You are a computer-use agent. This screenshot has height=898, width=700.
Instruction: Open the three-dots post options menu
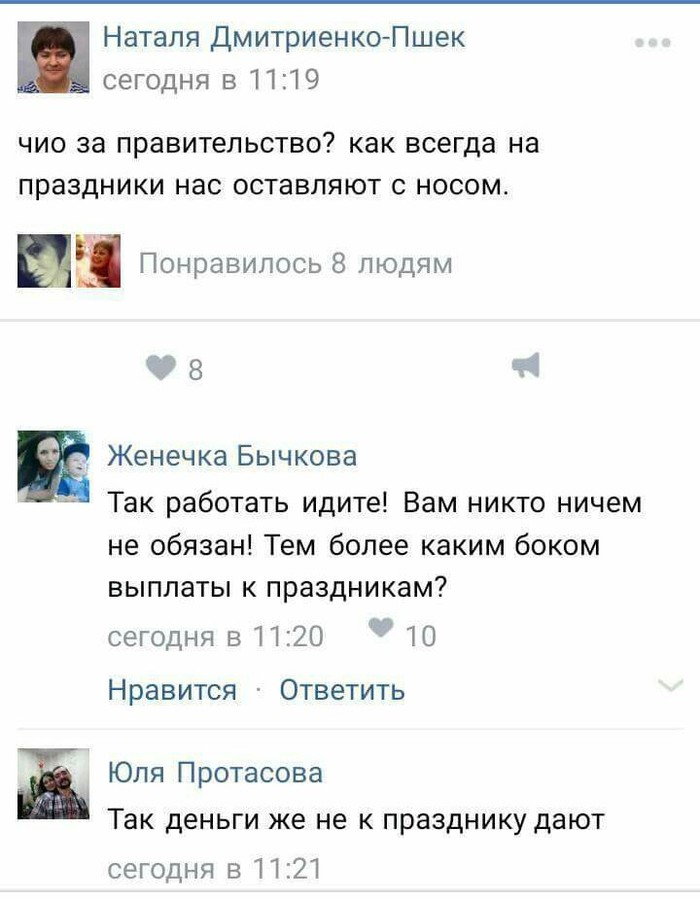(652, 43)
